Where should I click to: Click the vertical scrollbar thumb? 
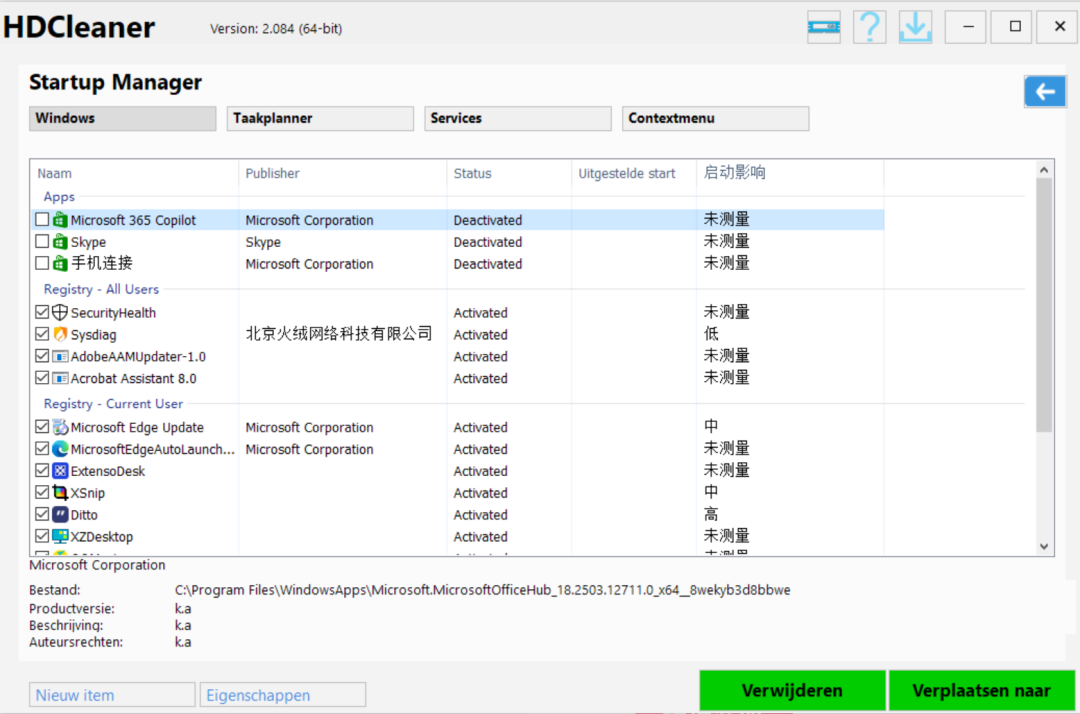pos(1044,305)
